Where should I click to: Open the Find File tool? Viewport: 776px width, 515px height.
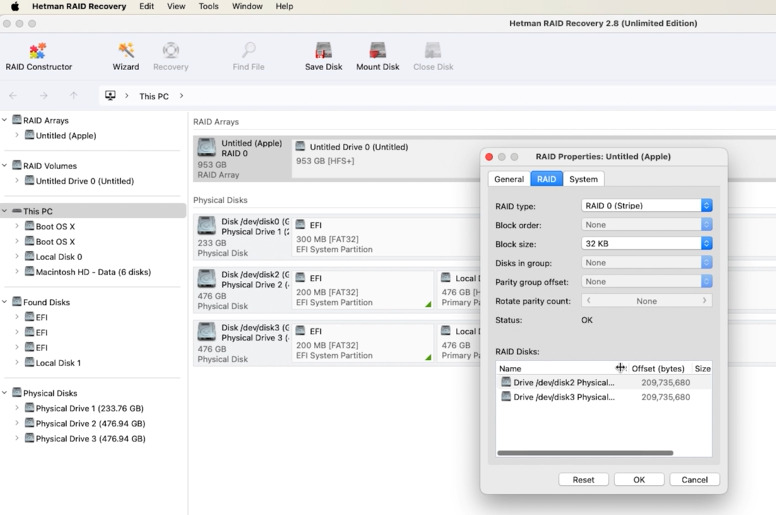pyautogui.click(x=248, y=57)
